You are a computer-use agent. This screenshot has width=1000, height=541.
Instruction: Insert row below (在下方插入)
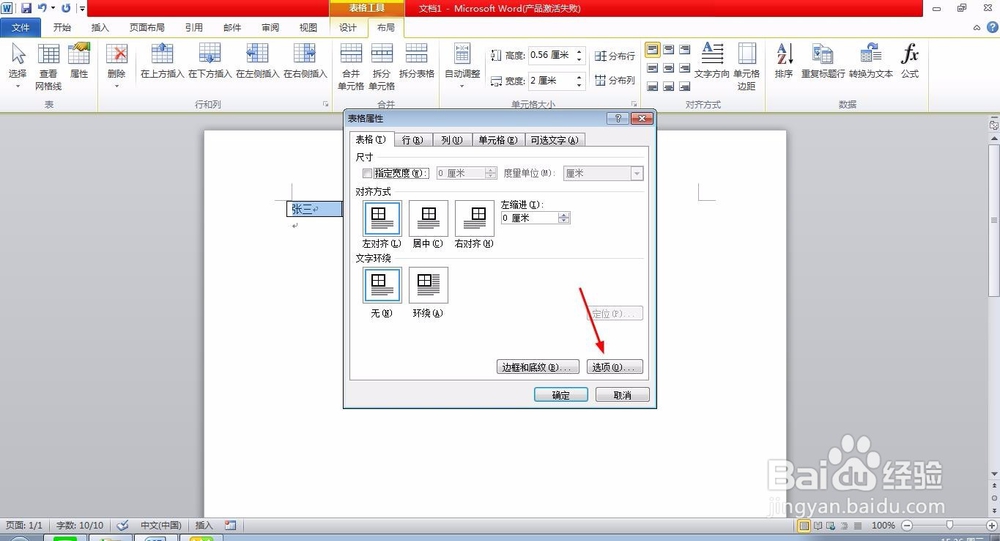[x=210, y=61]
